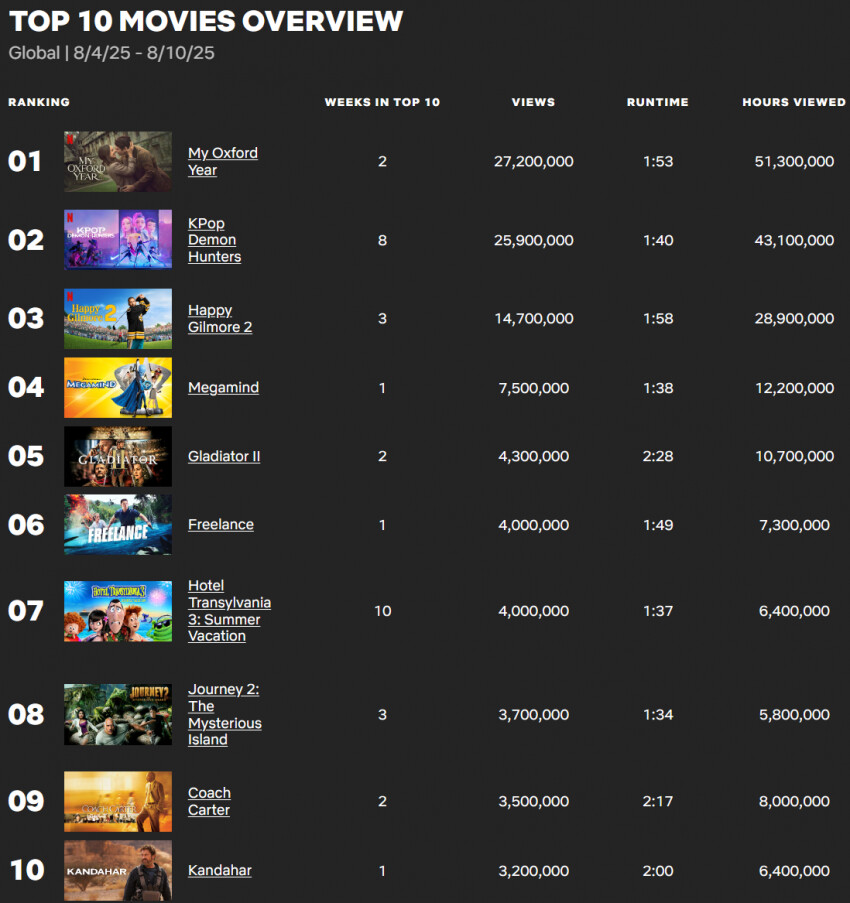Open the Gladiator II title link

pos(224,456)
